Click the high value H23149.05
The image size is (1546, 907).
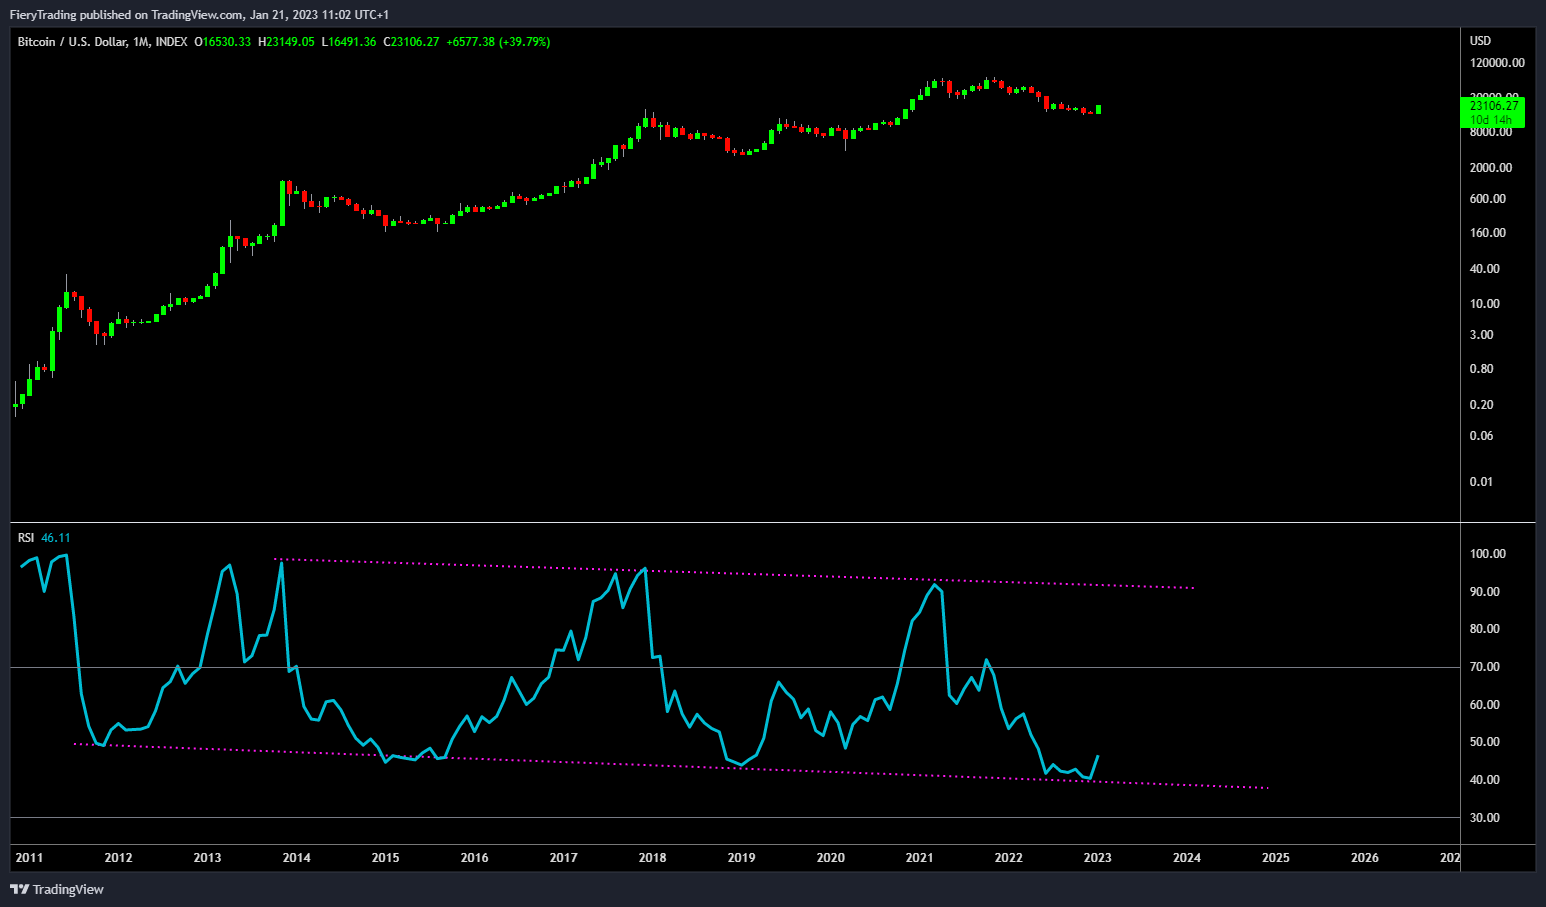286,42
